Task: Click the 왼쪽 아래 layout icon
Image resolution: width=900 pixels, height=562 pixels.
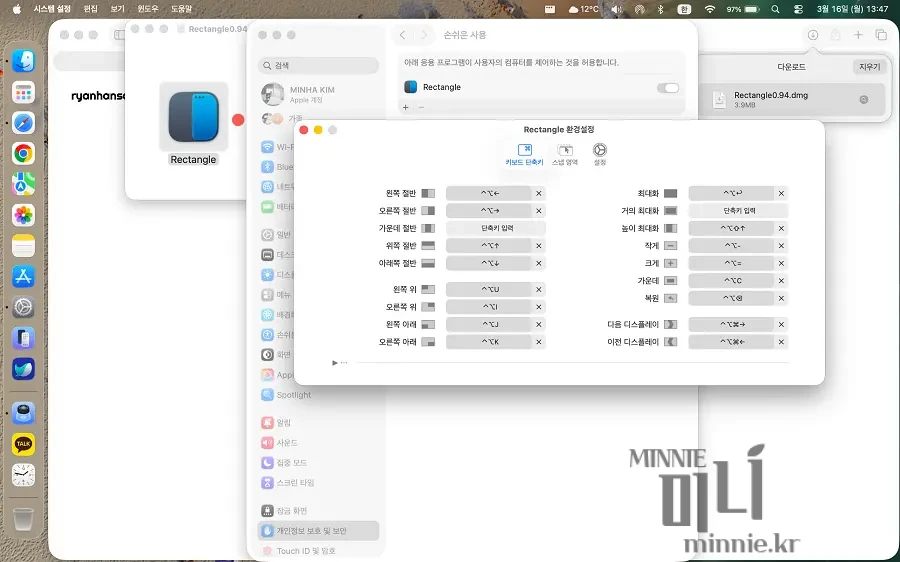Action: 428,325
